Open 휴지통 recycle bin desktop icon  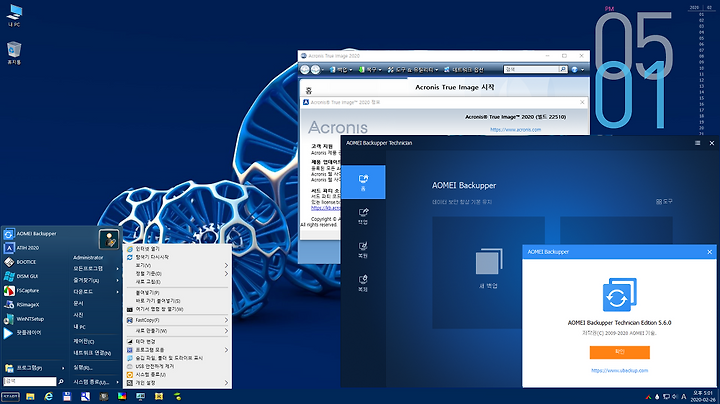(14, 53)
